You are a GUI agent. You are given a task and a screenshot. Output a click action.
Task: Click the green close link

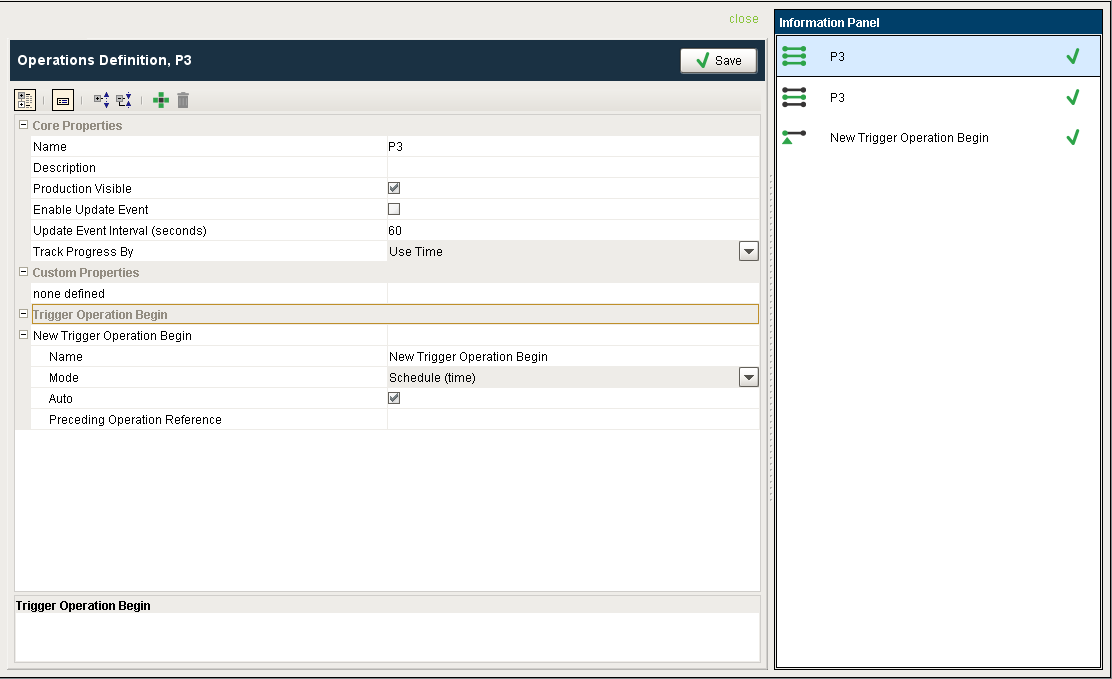tap(743, 19)
